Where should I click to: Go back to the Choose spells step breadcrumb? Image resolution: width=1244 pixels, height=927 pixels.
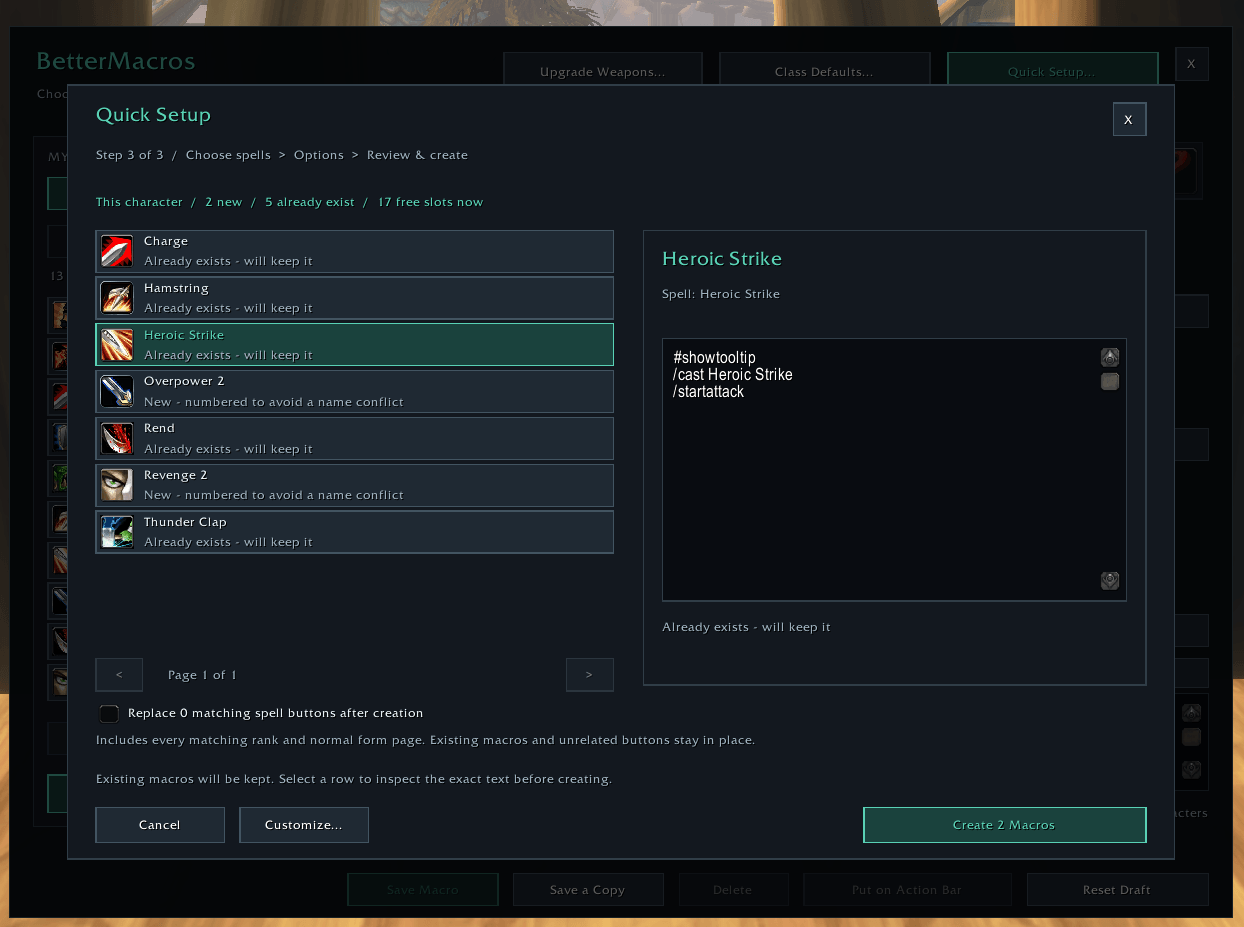tap(228, 155)
